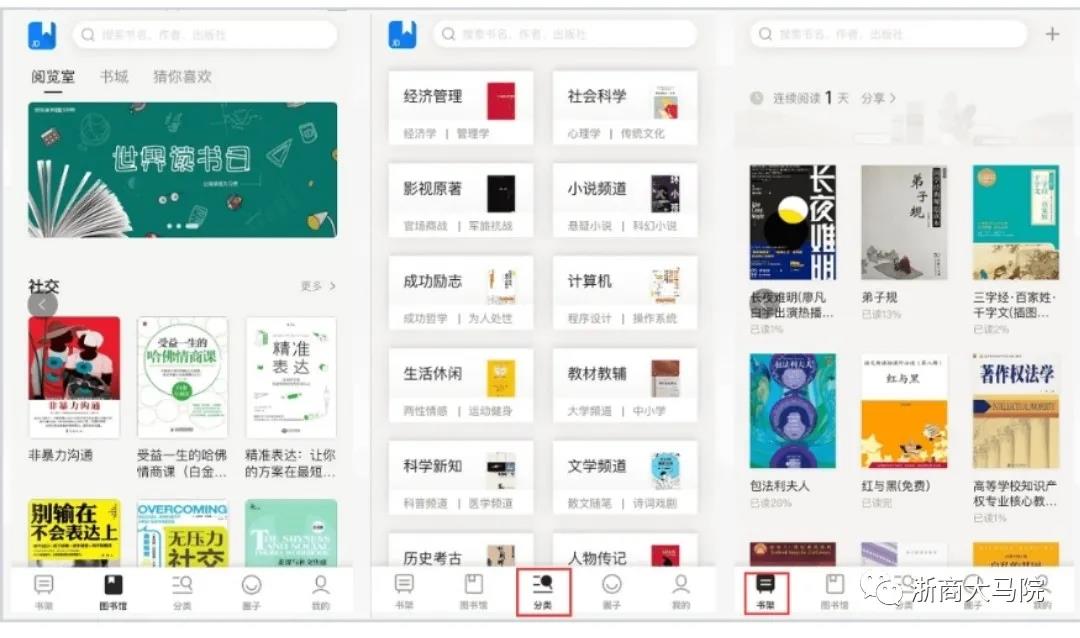The width and height of the screenshot is (1080, 638).
Task: Click the 悬疑小说 subcategory link
Action: 590,225
